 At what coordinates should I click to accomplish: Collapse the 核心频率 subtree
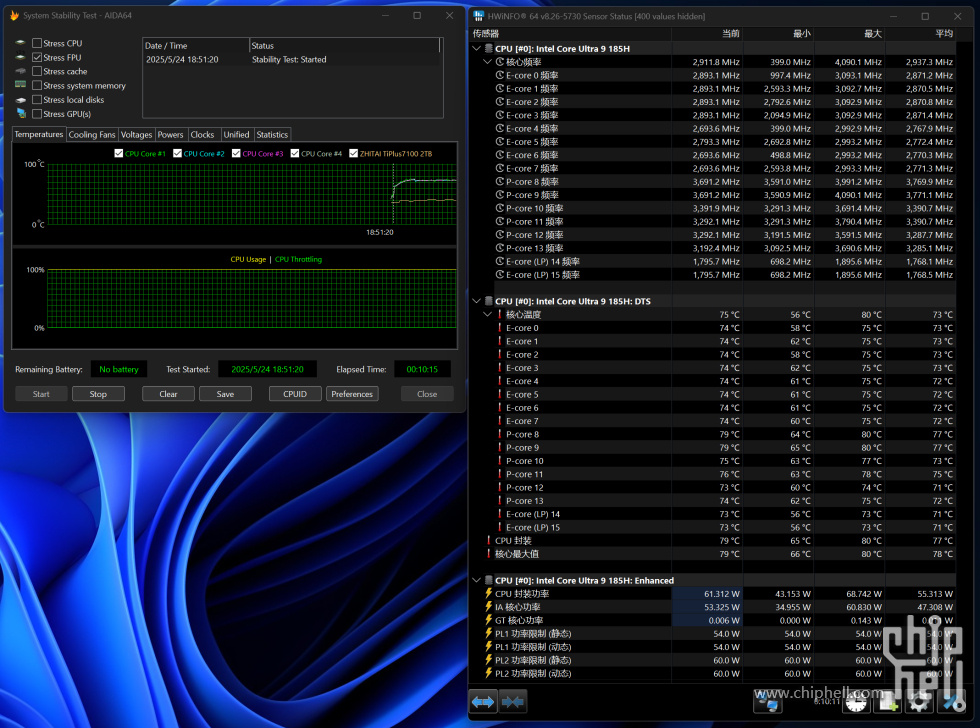[488, 61]
